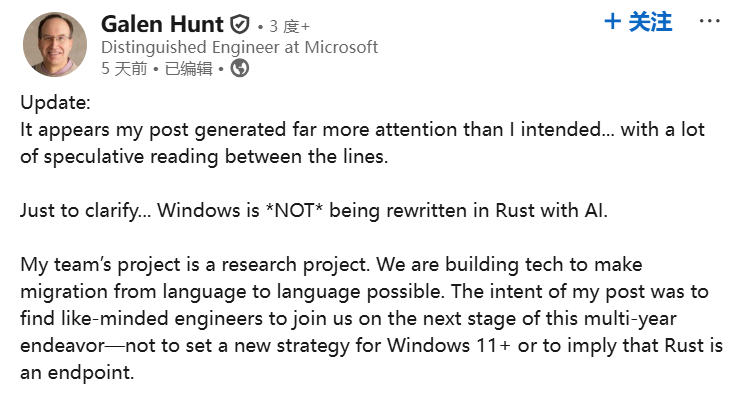
Task: Click the 5 天前 timestamp
Action: (x=124, y=69)
